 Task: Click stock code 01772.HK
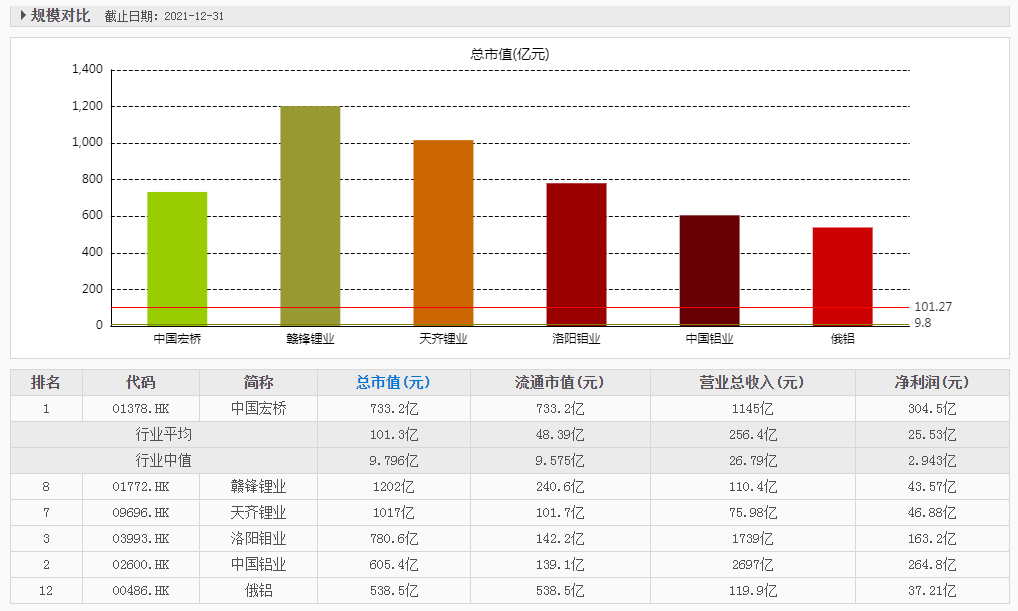tap(140, 486)
